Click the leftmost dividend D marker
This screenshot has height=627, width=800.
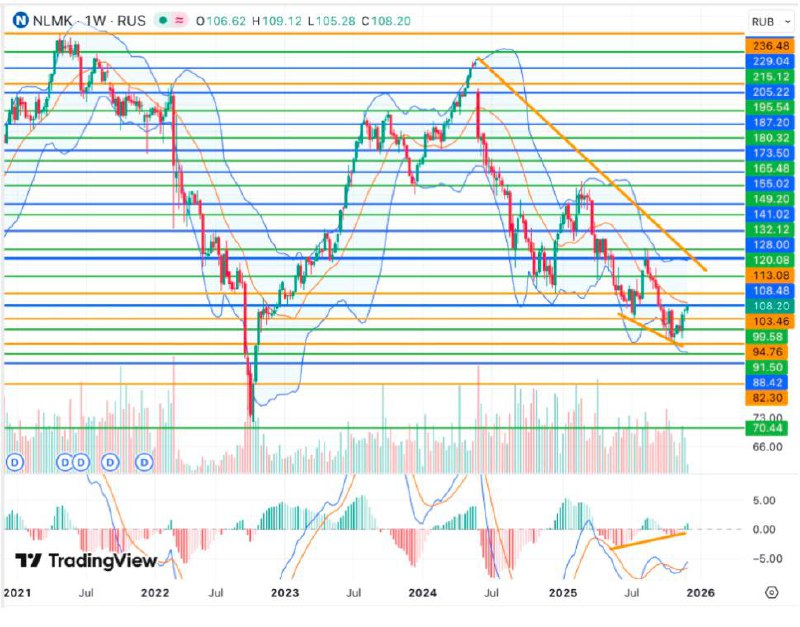click(14, 462)
